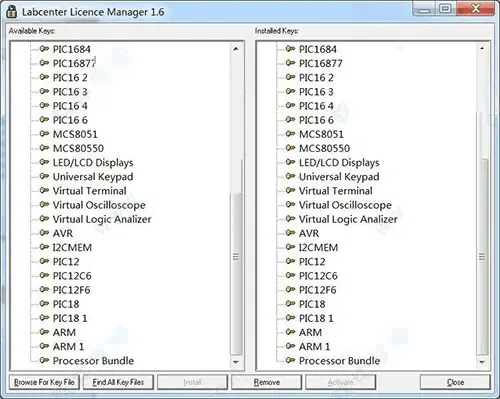The image size is (500, 399).
Task: Click key icon beside PIC12 in Installed Keys
Action: pyautogui.click(x=290, y=261)
